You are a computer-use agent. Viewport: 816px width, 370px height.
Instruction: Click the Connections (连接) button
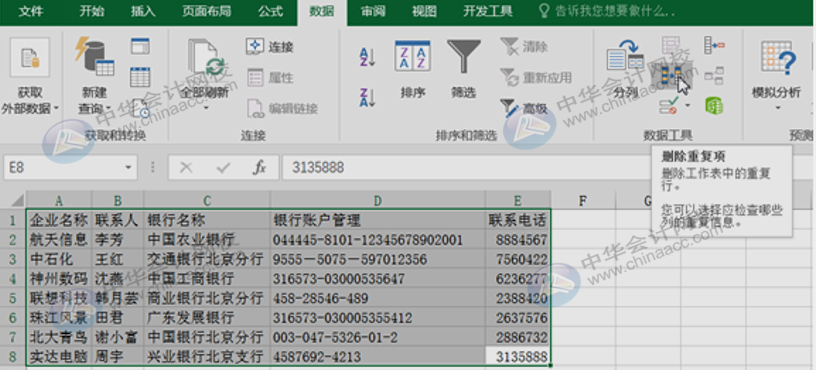270,46
